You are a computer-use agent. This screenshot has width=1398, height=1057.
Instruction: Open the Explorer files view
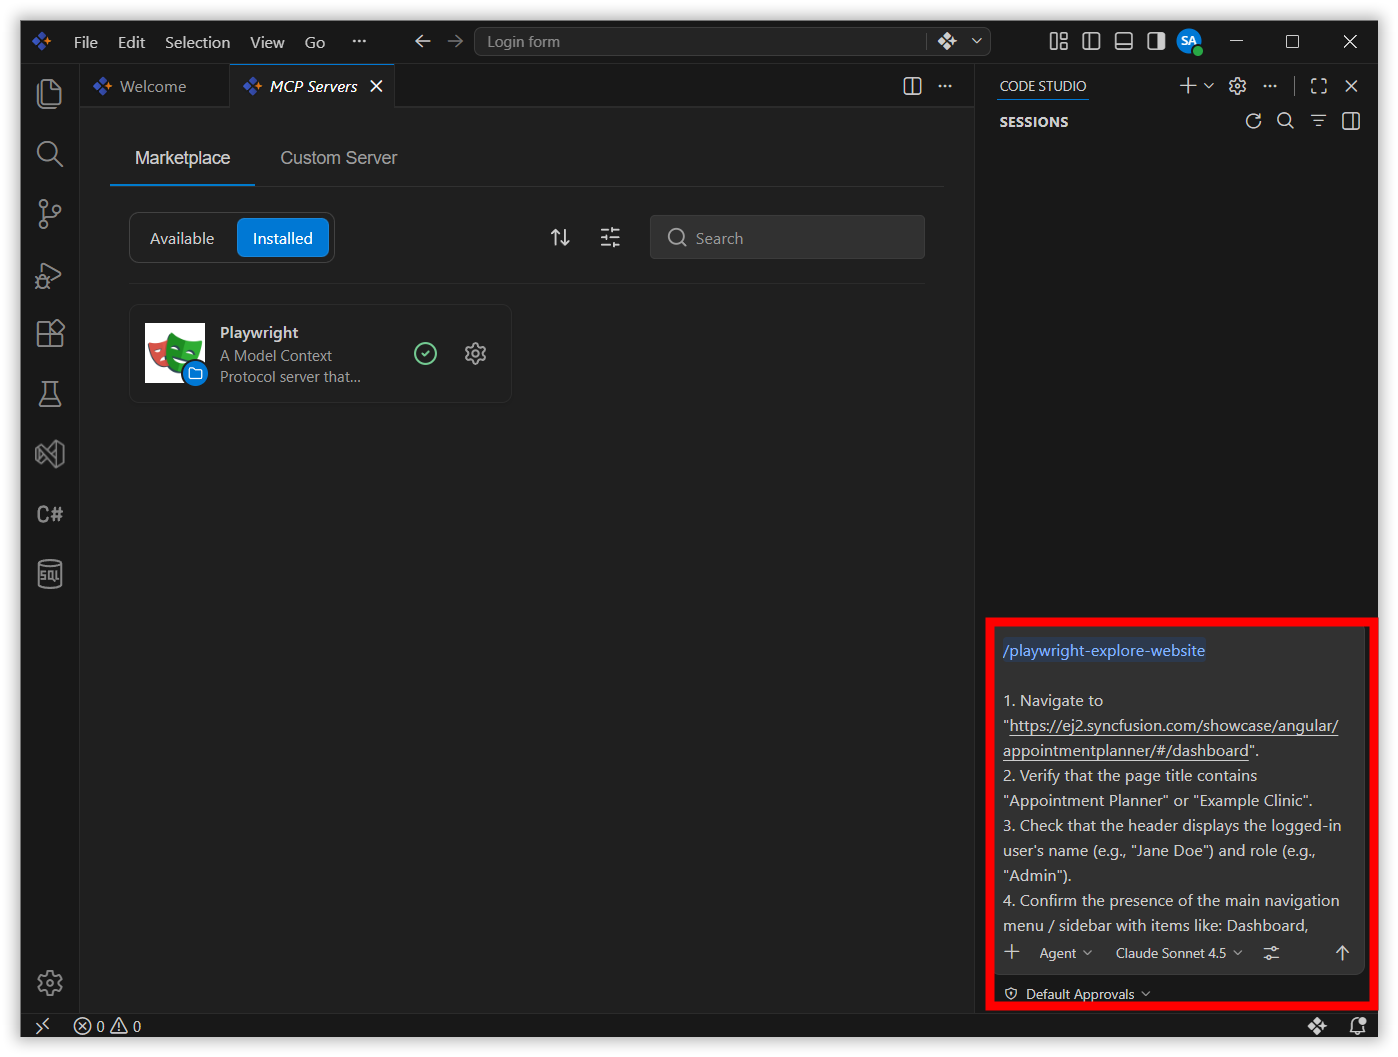point(49,94)
